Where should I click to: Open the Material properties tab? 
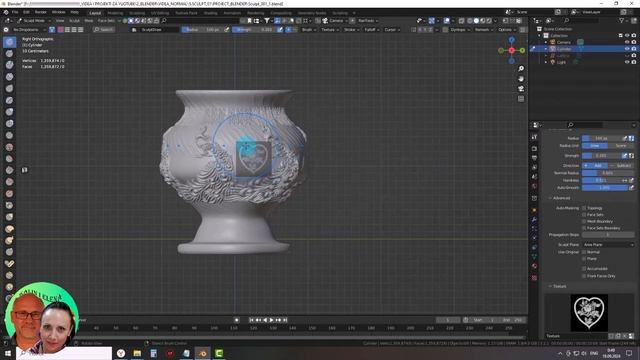click(534, 266)
